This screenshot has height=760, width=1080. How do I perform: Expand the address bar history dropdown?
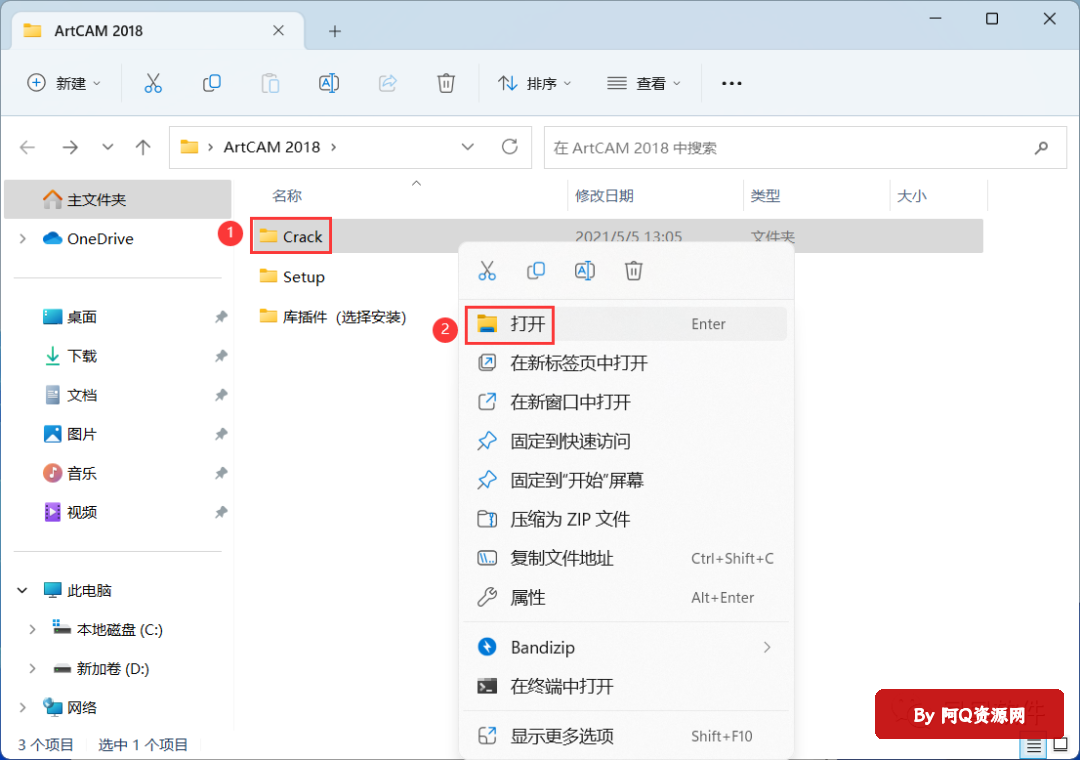[x=468, y=147]
